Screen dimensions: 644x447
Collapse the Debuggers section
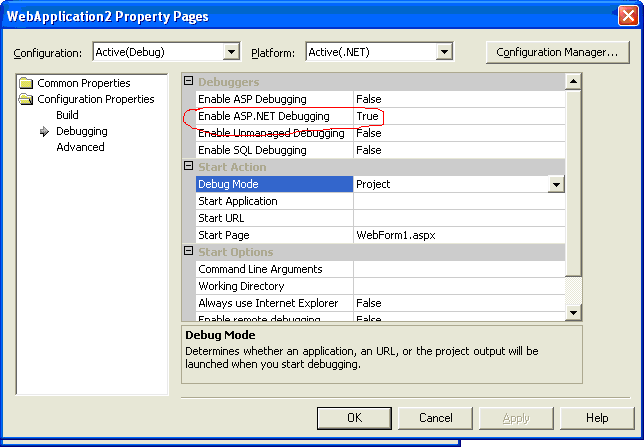[189, 82]
